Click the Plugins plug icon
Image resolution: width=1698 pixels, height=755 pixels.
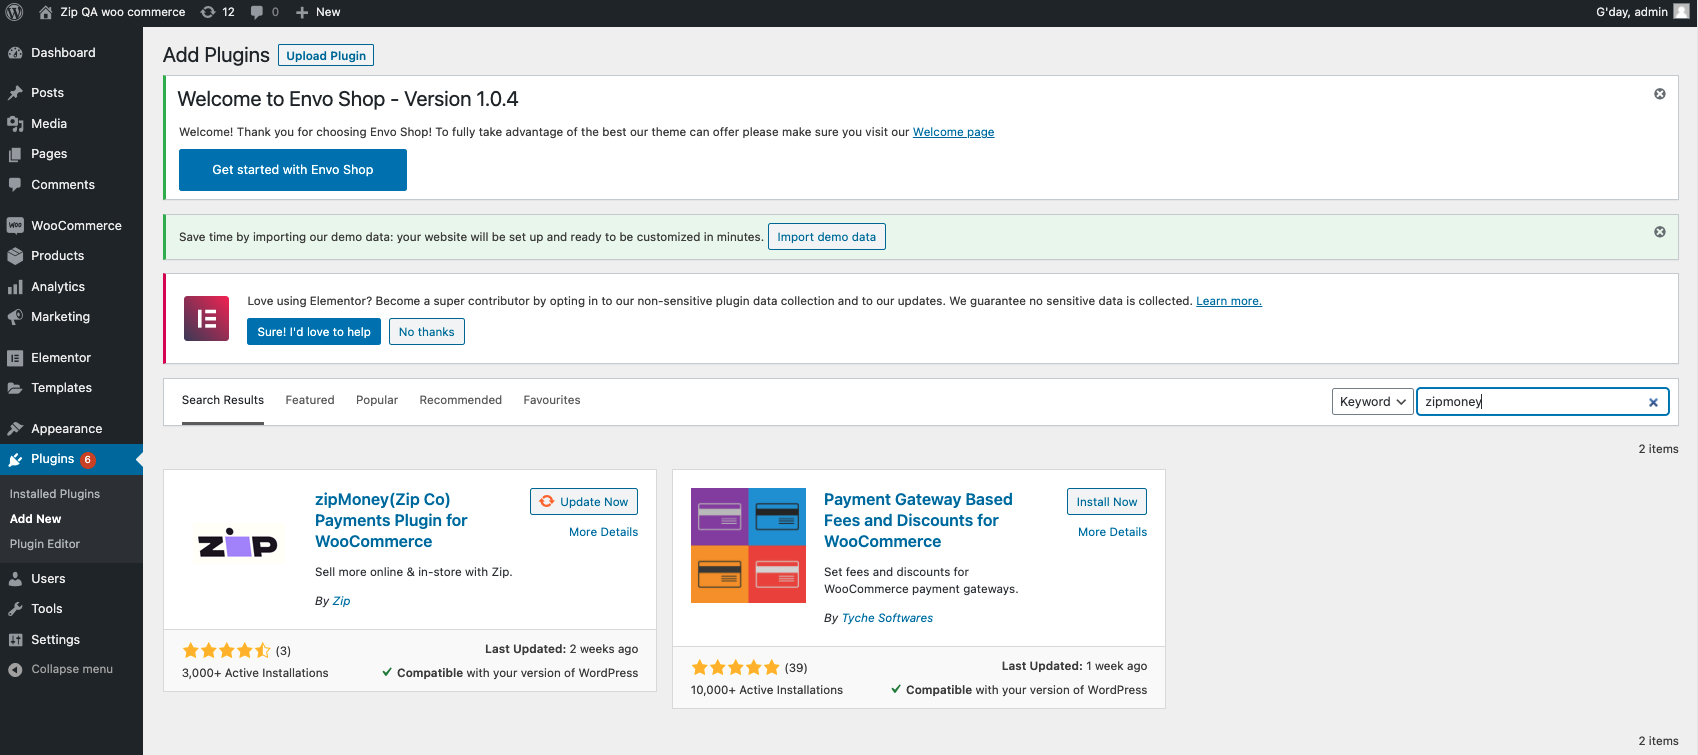[15, 459]
